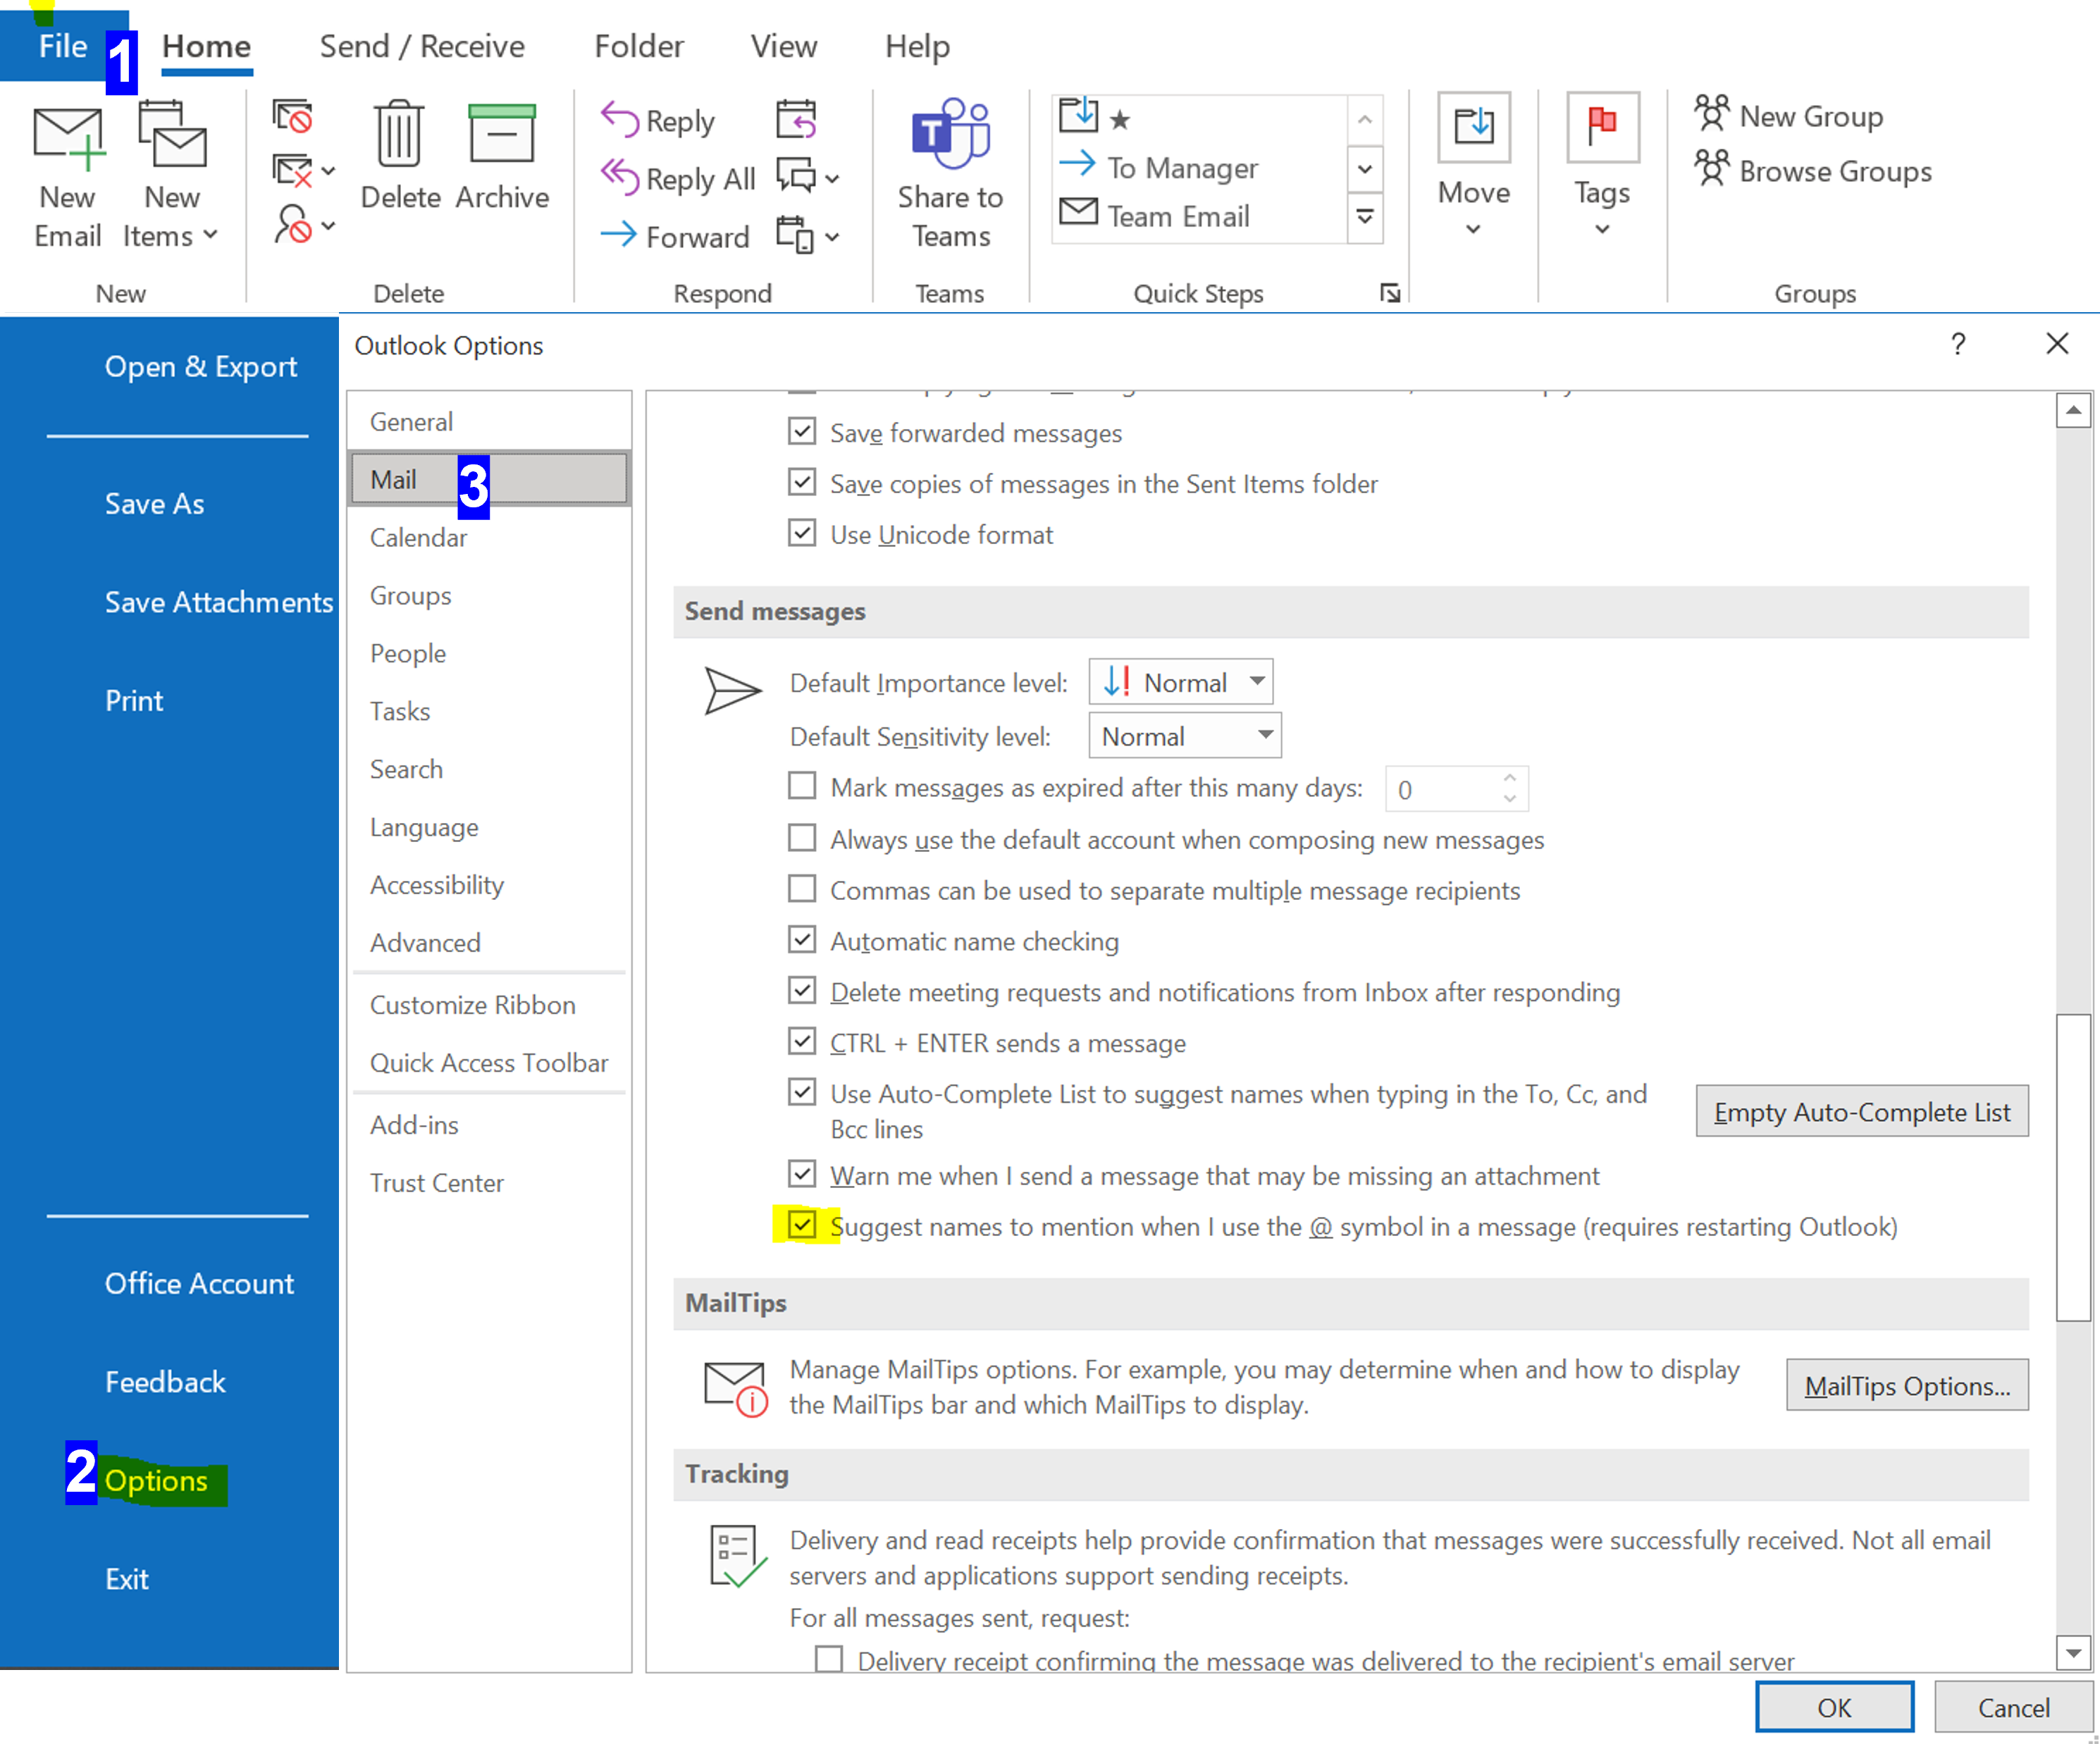The width and height of the screenshot is (2100, 1744).
Task: Select Calendar in Outlook Options list
Action: point(418,537)
